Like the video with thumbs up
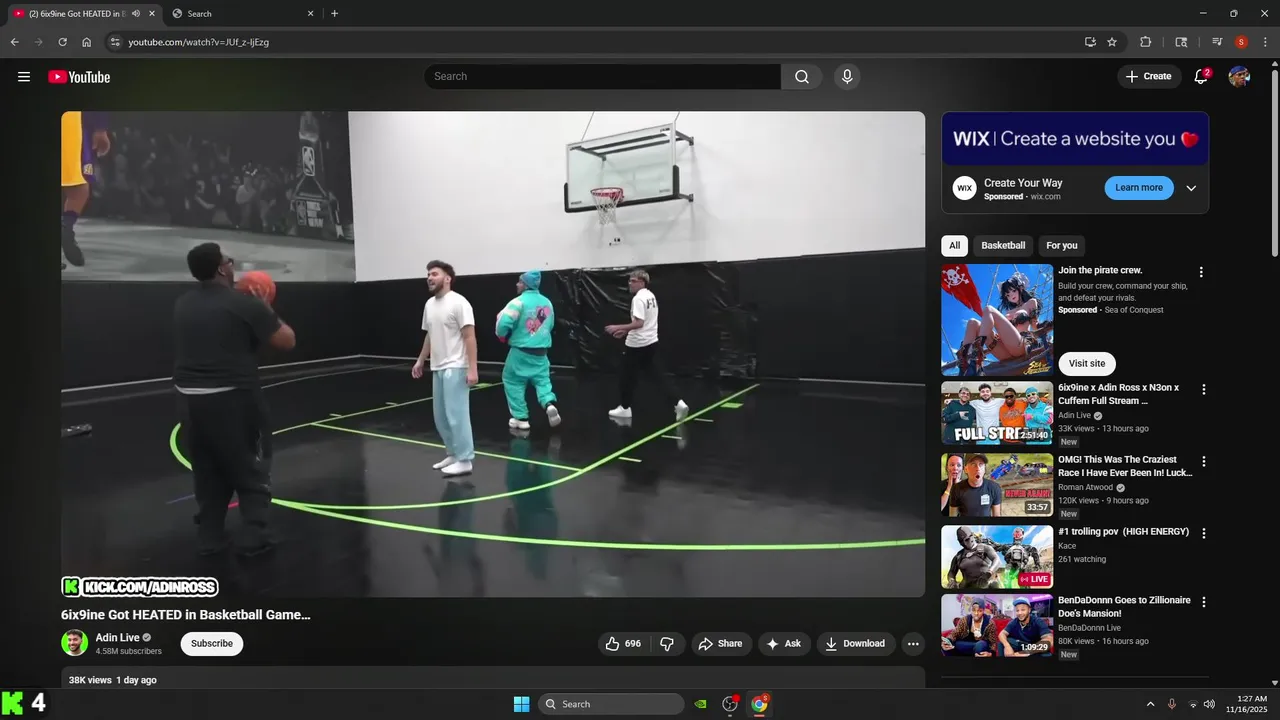The height and width of the screenshot is (720, 1280). tap(623, 644)
